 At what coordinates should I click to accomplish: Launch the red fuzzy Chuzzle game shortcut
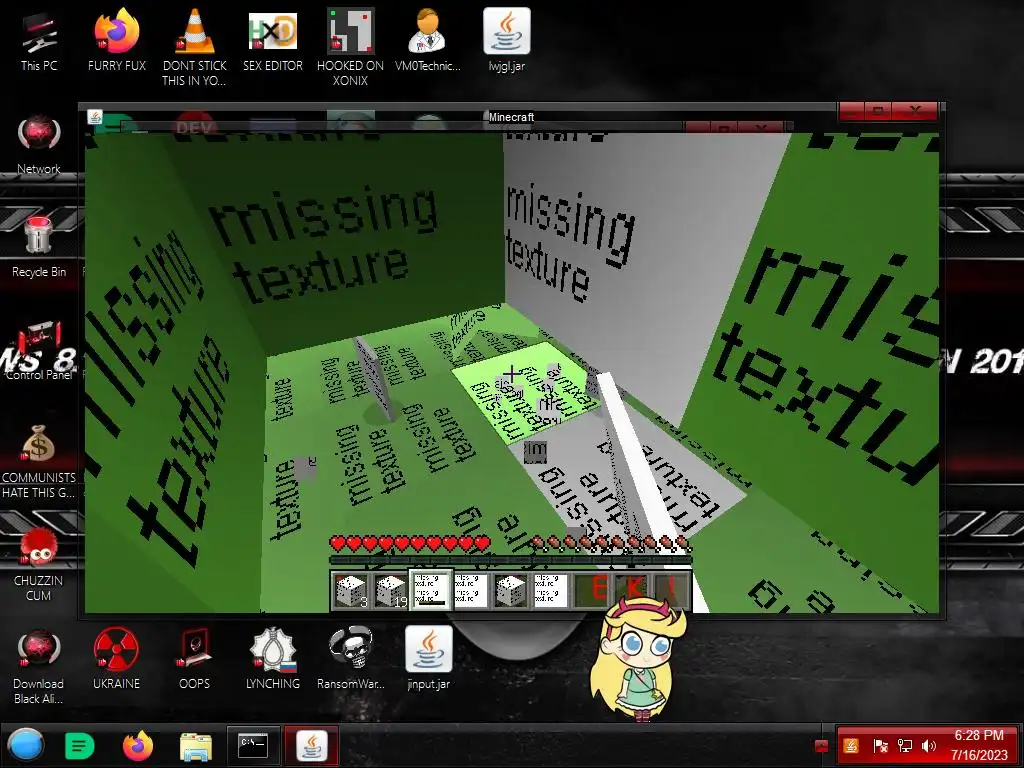pos(39,564)
